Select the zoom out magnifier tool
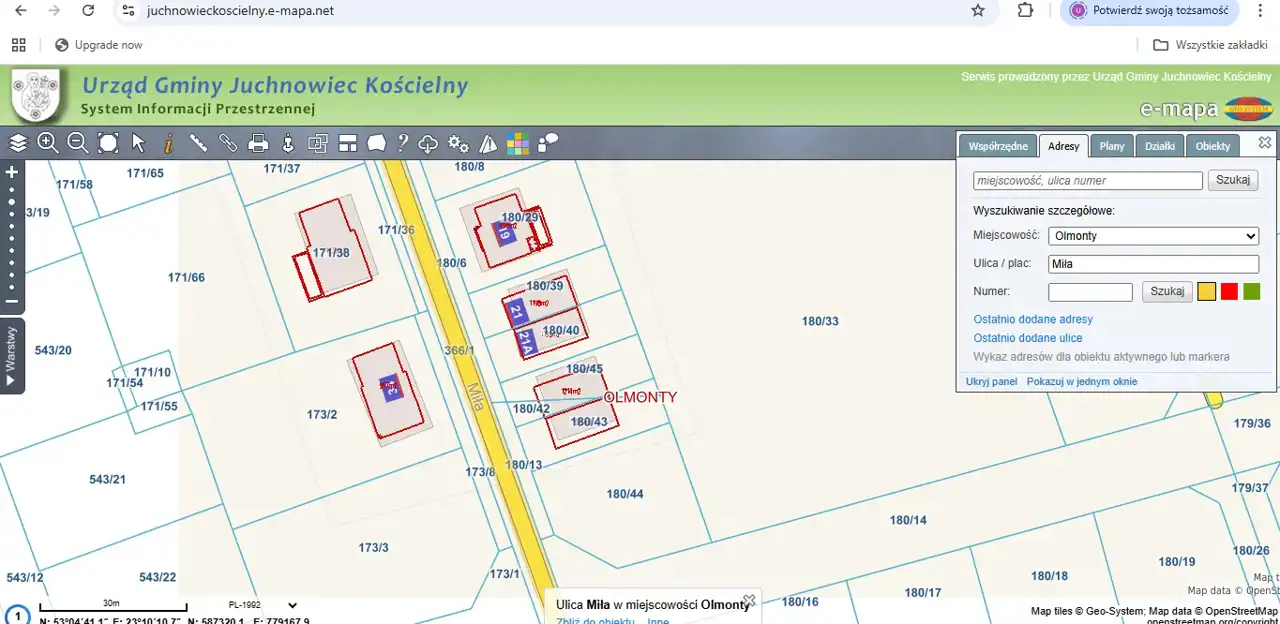1280x624 pixels. tap(77, 143)
